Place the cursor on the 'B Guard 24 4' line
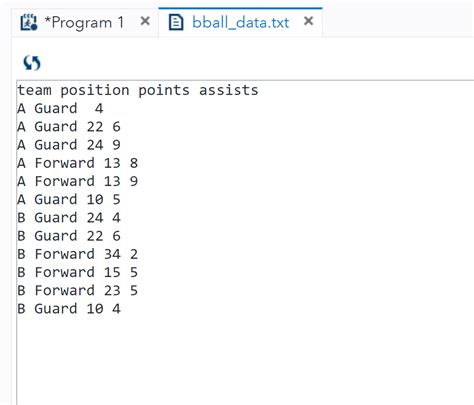The image size is (474, 405). 69,218
